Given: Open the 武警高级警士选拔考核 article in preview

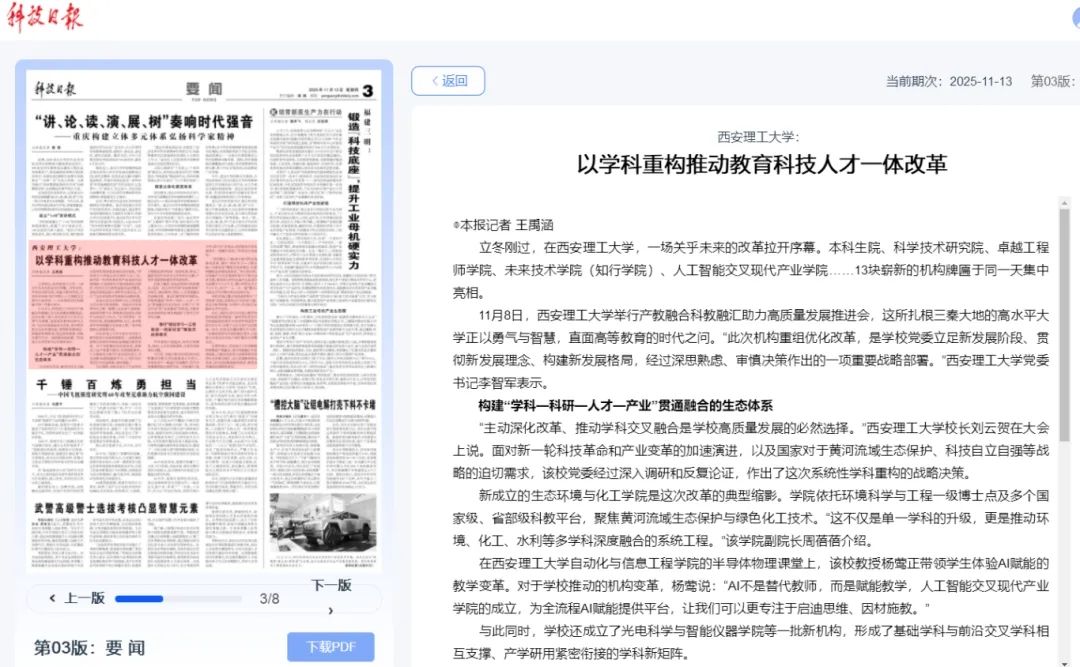Looking at the screenshot, I should click(x=116, y=508).
